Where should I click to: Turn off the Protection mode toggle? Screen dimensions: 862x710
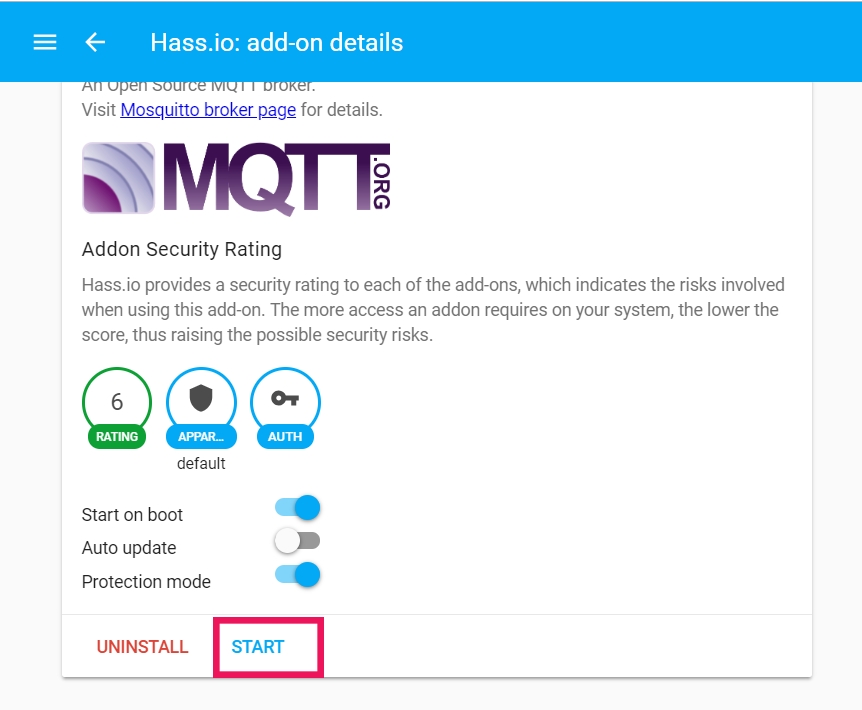click(x=298, y=574)
